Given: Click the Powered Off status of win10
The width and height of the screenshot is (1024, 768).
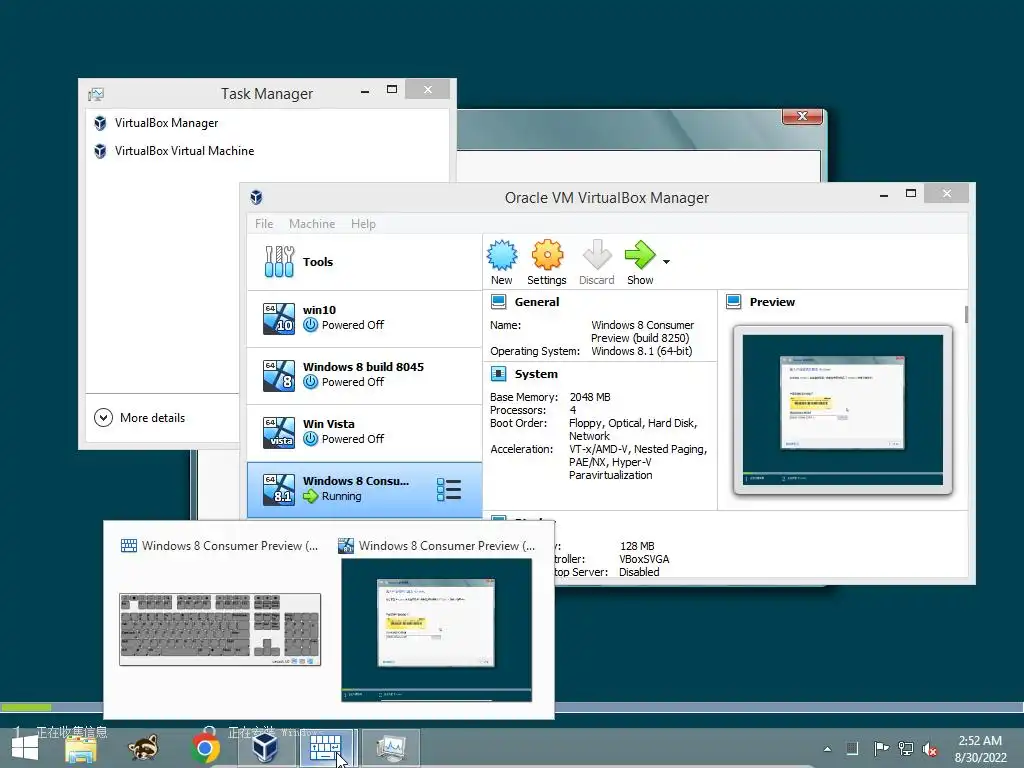Looking at the screenshot, I should [x=353, y=325].
